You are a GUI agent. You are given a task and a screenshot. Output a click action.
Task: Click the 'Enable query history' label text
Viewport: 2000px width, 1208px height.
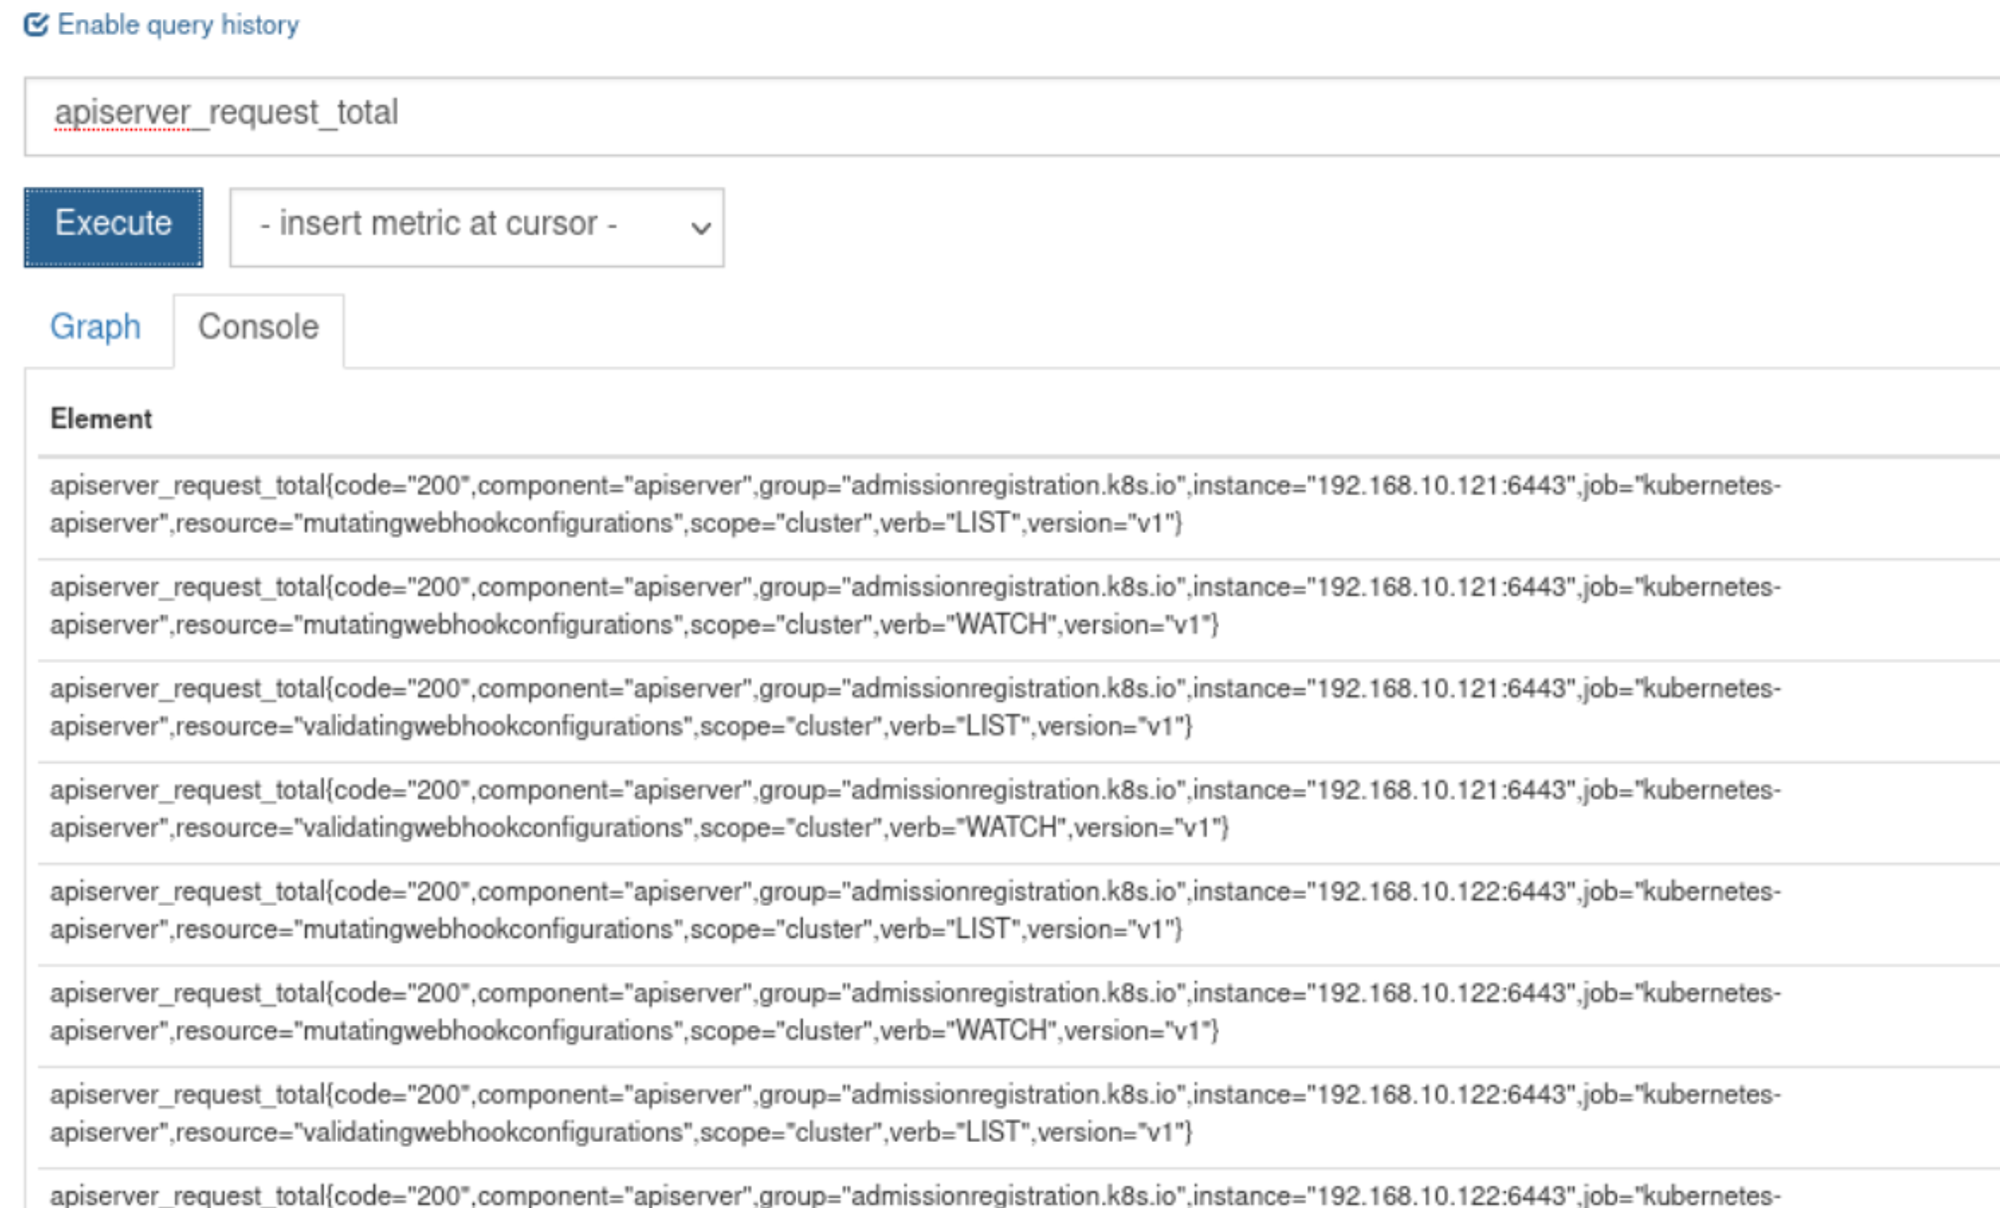click(178, 25)
